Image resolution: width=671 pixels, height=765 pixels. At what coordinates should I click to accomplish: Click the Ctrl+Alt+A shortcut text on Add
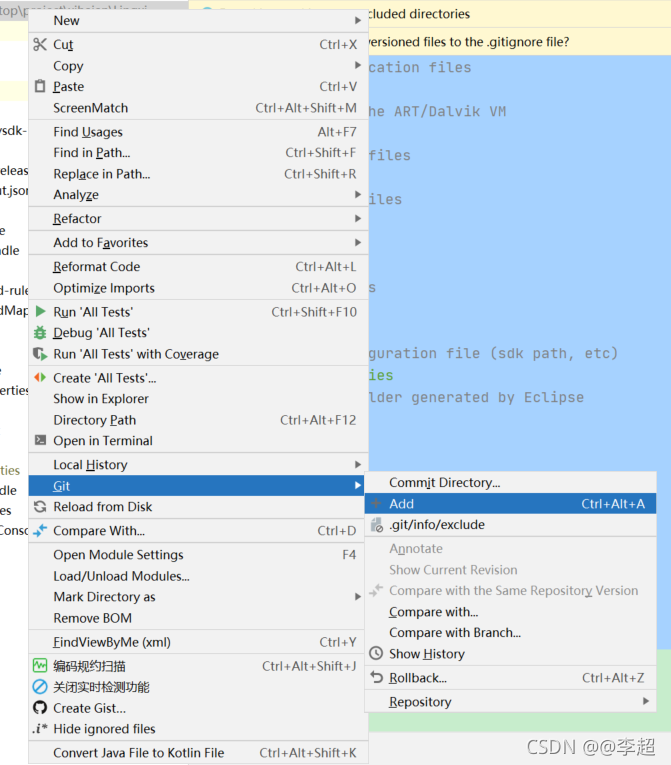pyautogui.click(x=613, y=503)
